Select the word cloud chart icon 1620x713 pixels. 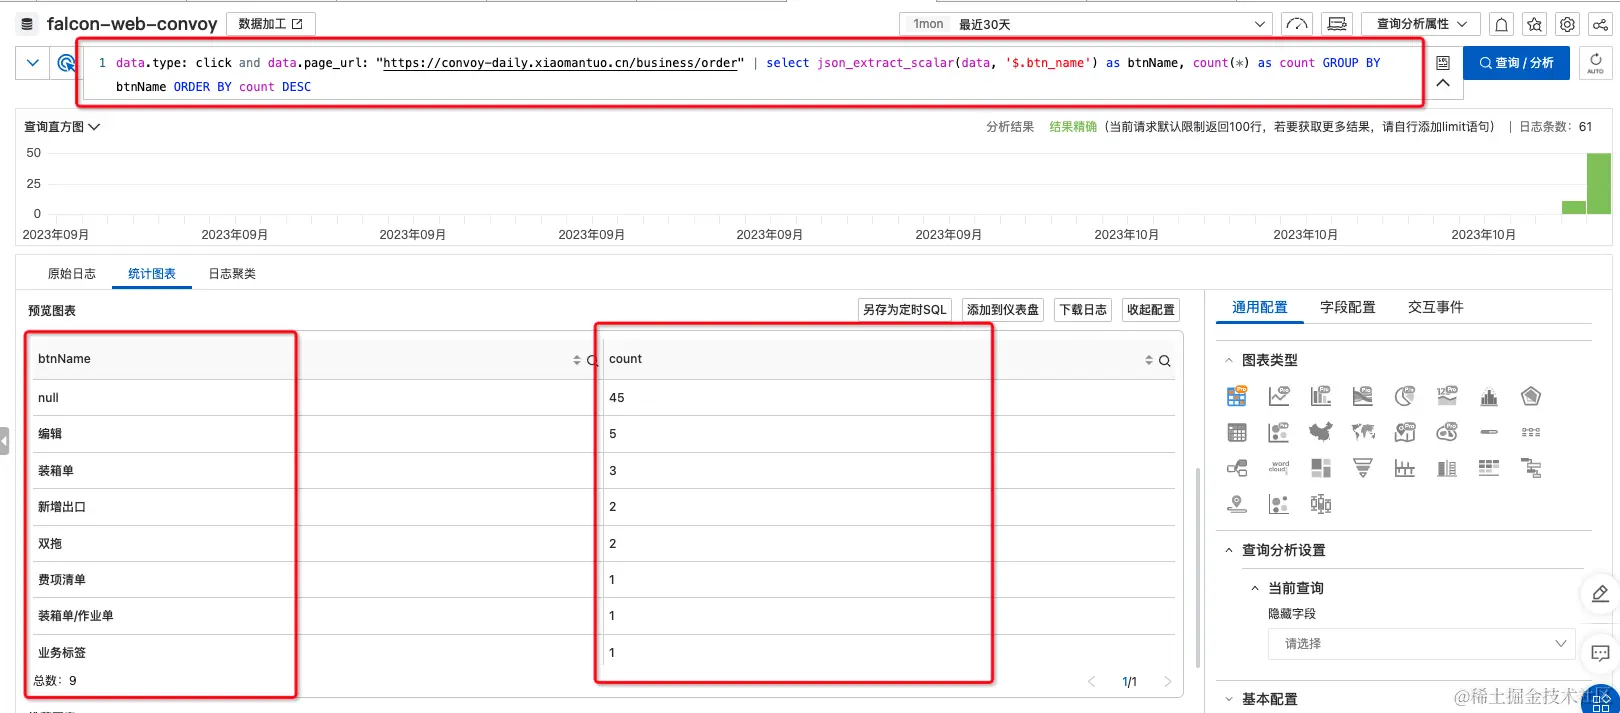[1279, 468]
